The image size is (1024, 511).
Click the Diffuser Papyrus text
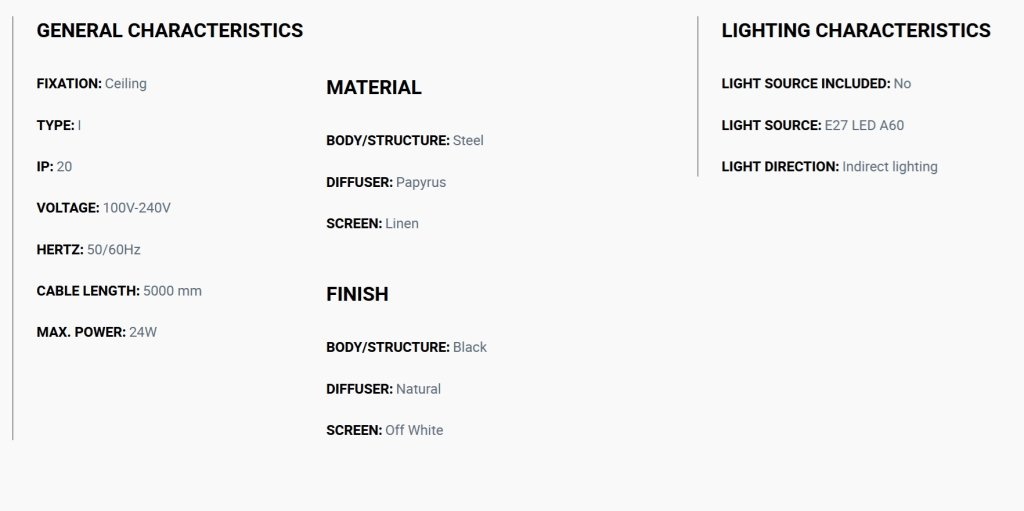(386, 182)
